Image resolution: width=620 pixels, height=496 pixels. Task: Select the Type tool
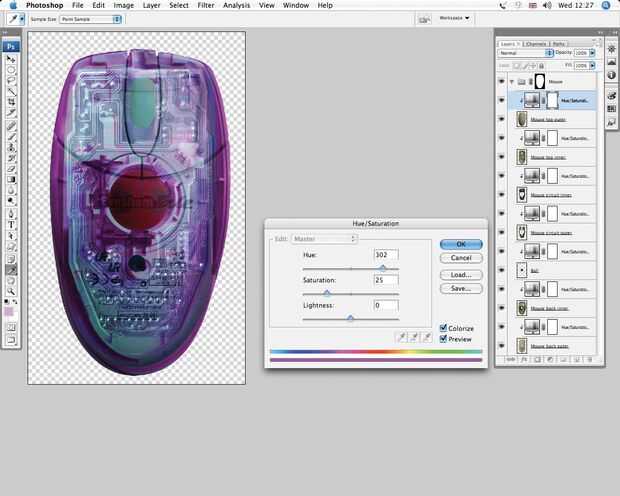11,224
